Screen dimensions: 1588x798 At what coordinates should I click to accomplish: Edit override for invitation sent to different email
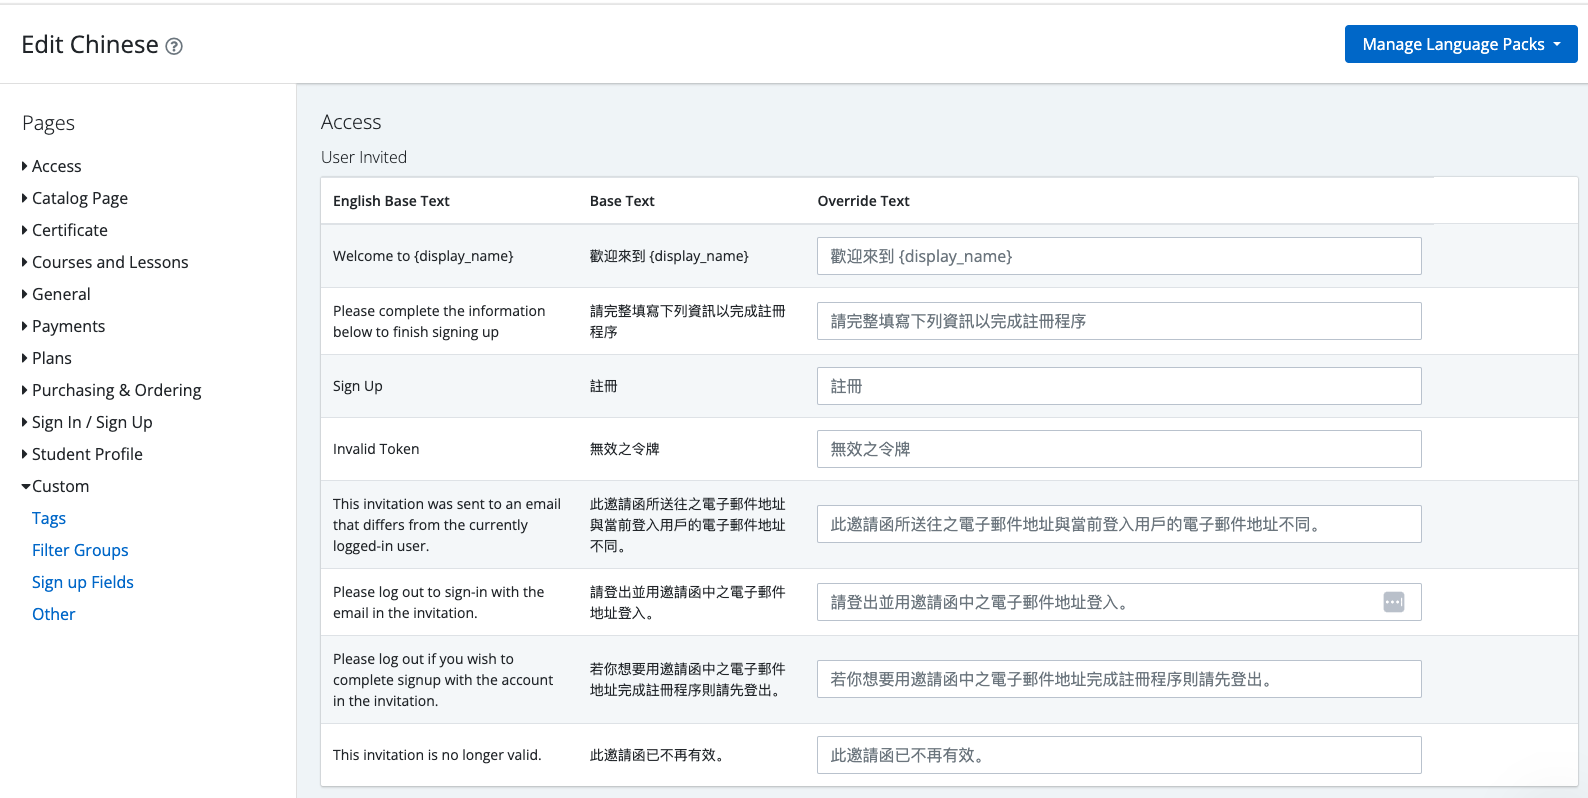click(1119, 524)
